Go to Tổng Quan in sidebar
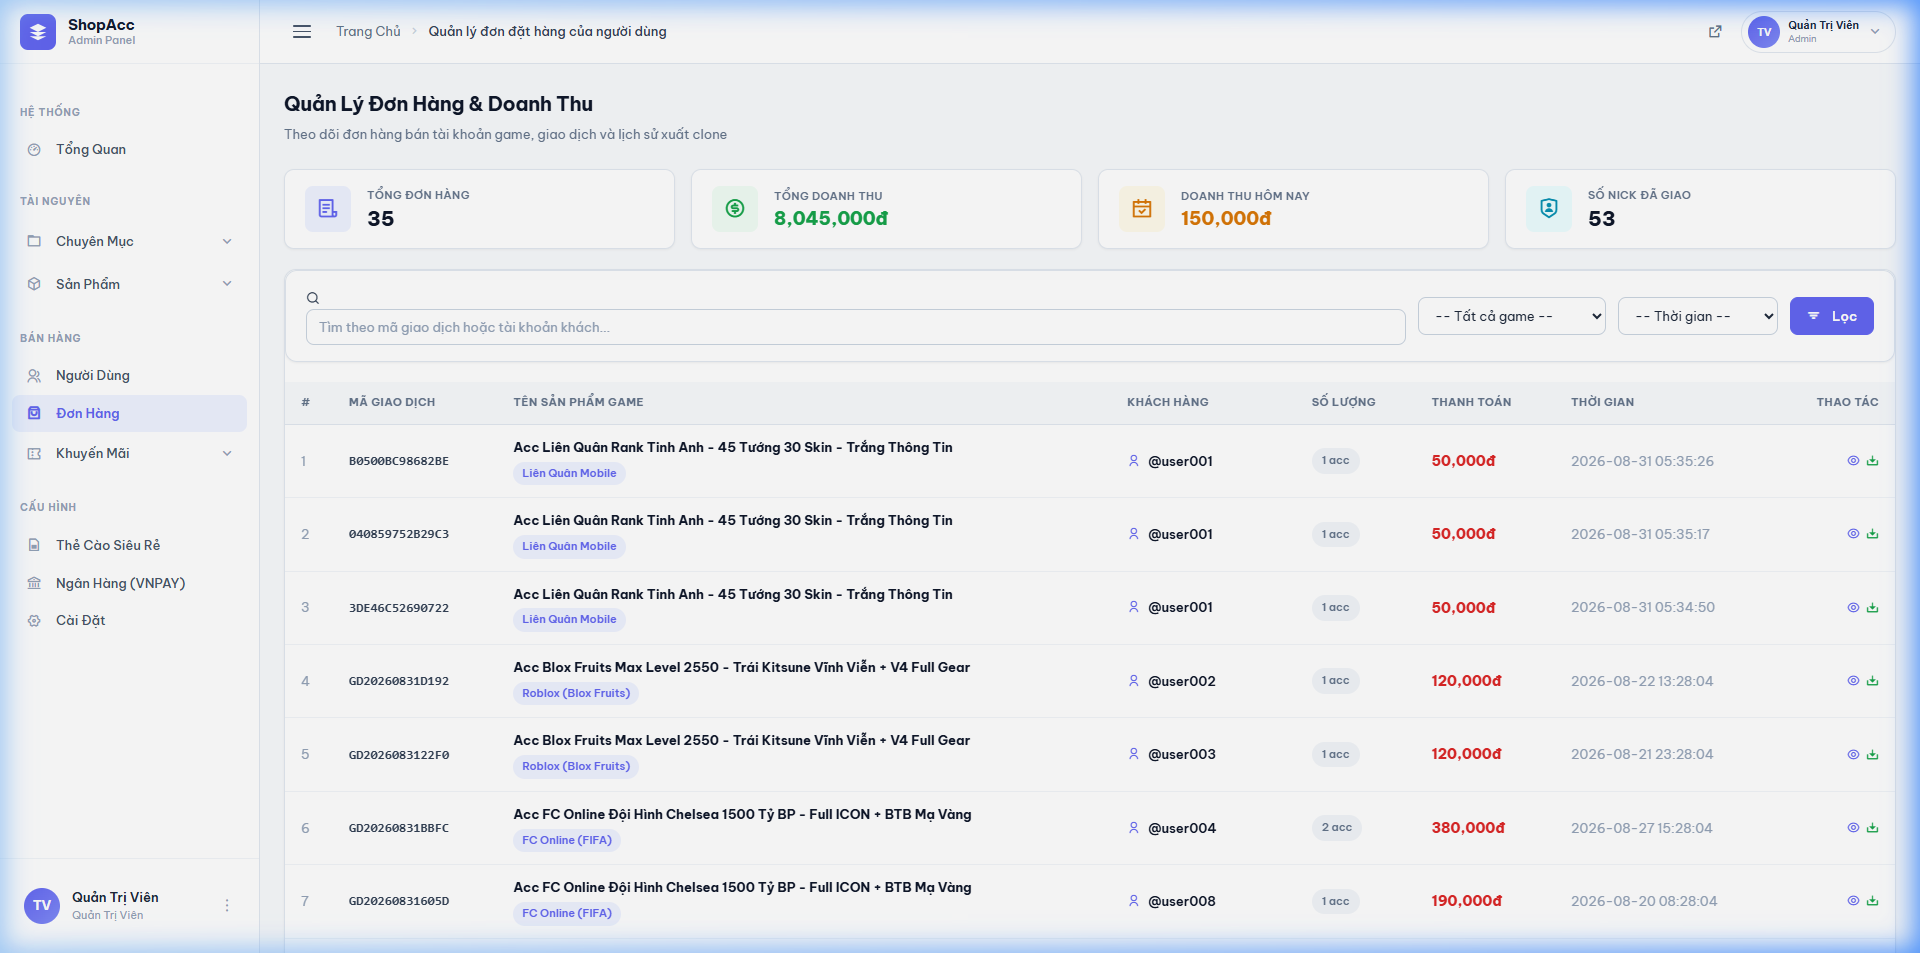The width and height of the screenshot is (1920, 953). point(129,149)
